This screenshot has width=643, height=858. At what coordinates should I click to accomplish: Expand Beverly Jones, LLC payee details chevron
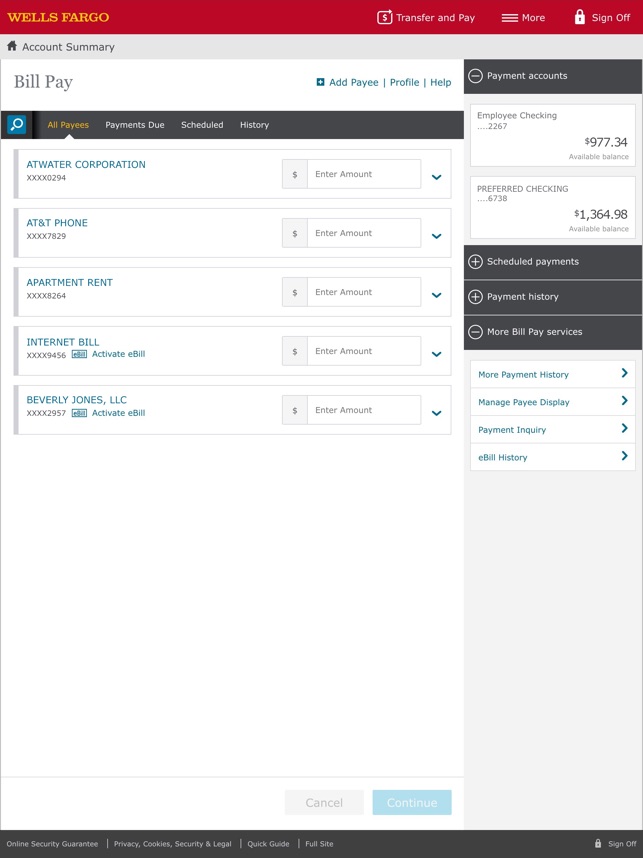(x=436, y=413)
